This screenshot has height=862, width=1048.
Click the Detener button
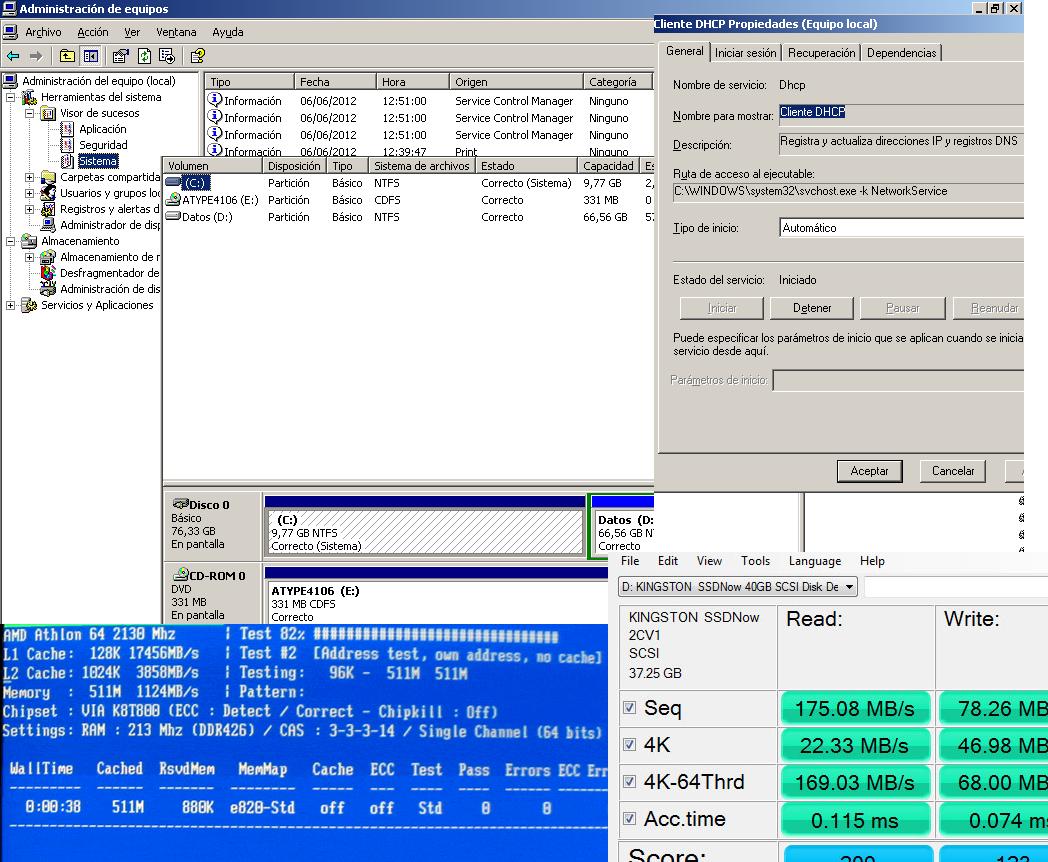click(811, 308)
